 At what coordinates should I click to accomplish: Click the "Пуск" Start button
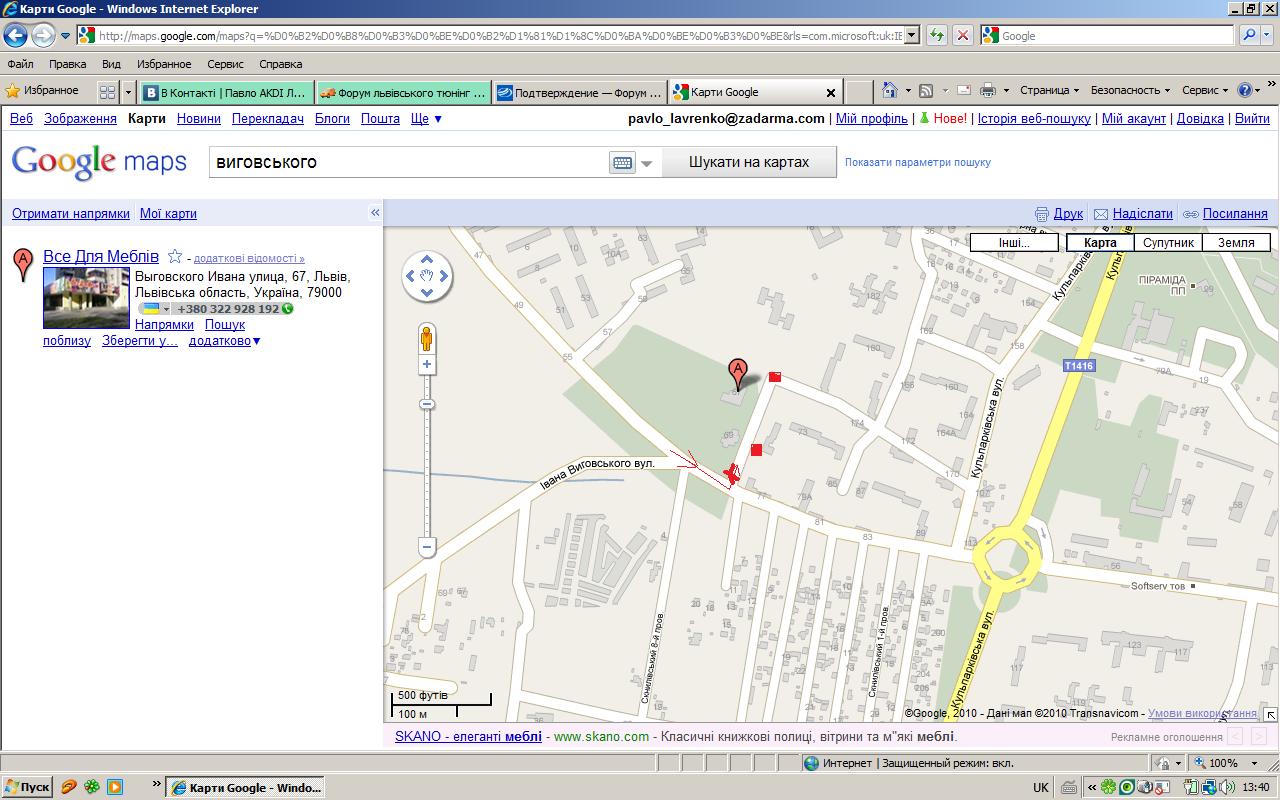27,787
